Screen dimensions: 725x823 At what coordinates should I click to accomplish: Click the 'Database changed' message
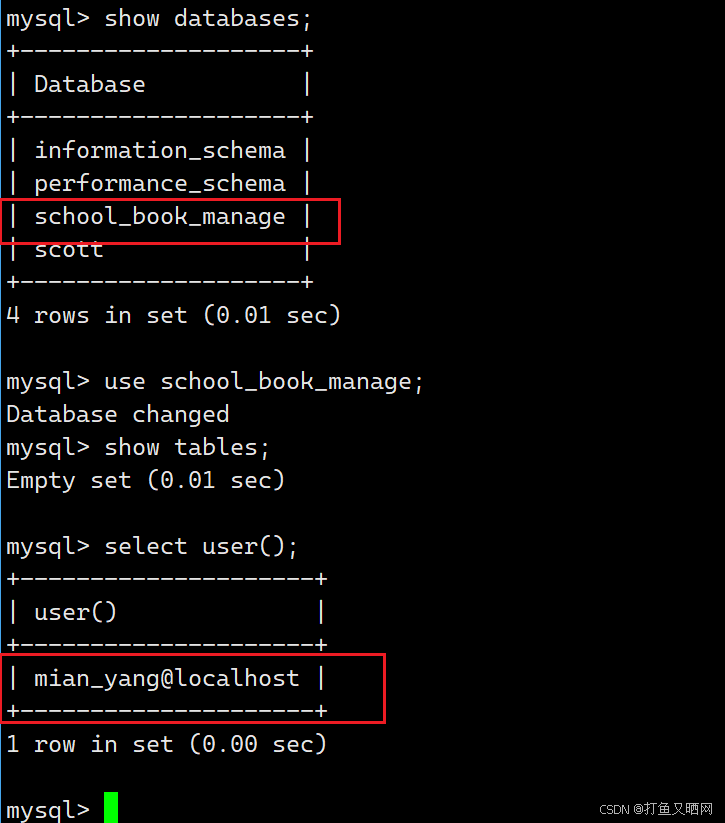point(118,415)
